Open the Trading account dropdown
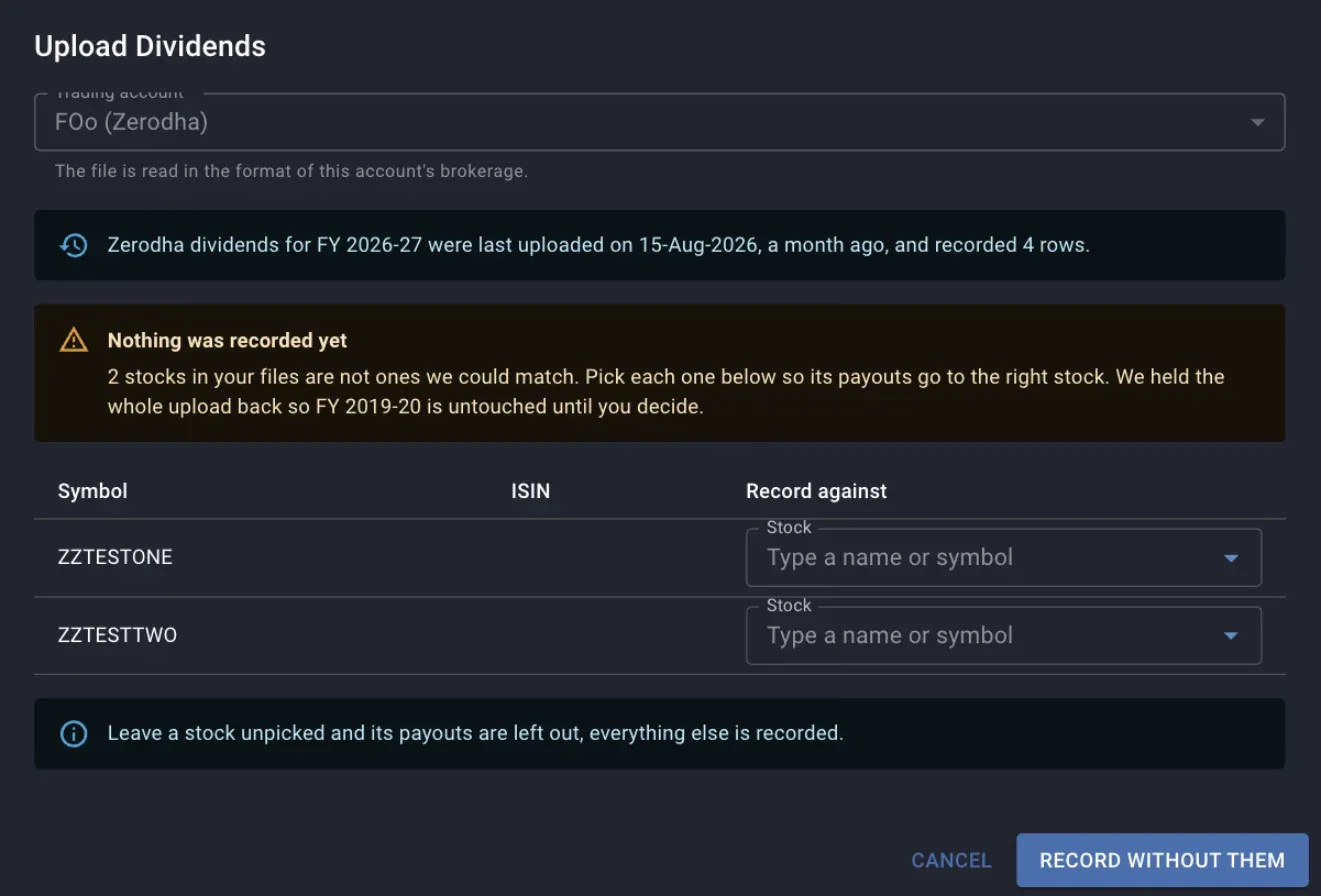Image resolution: width=1321 pixels, height=896 pixels. 660,122
